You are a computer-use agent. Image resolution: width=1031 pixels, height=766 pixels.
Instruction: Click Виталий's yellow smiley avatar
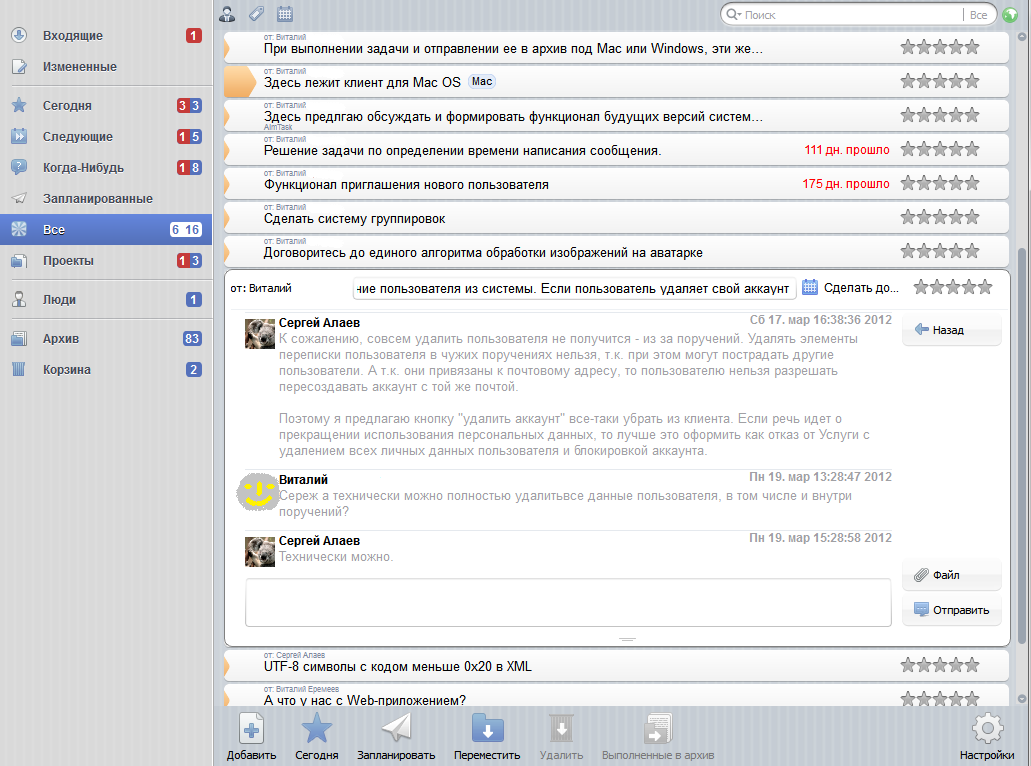257,492
